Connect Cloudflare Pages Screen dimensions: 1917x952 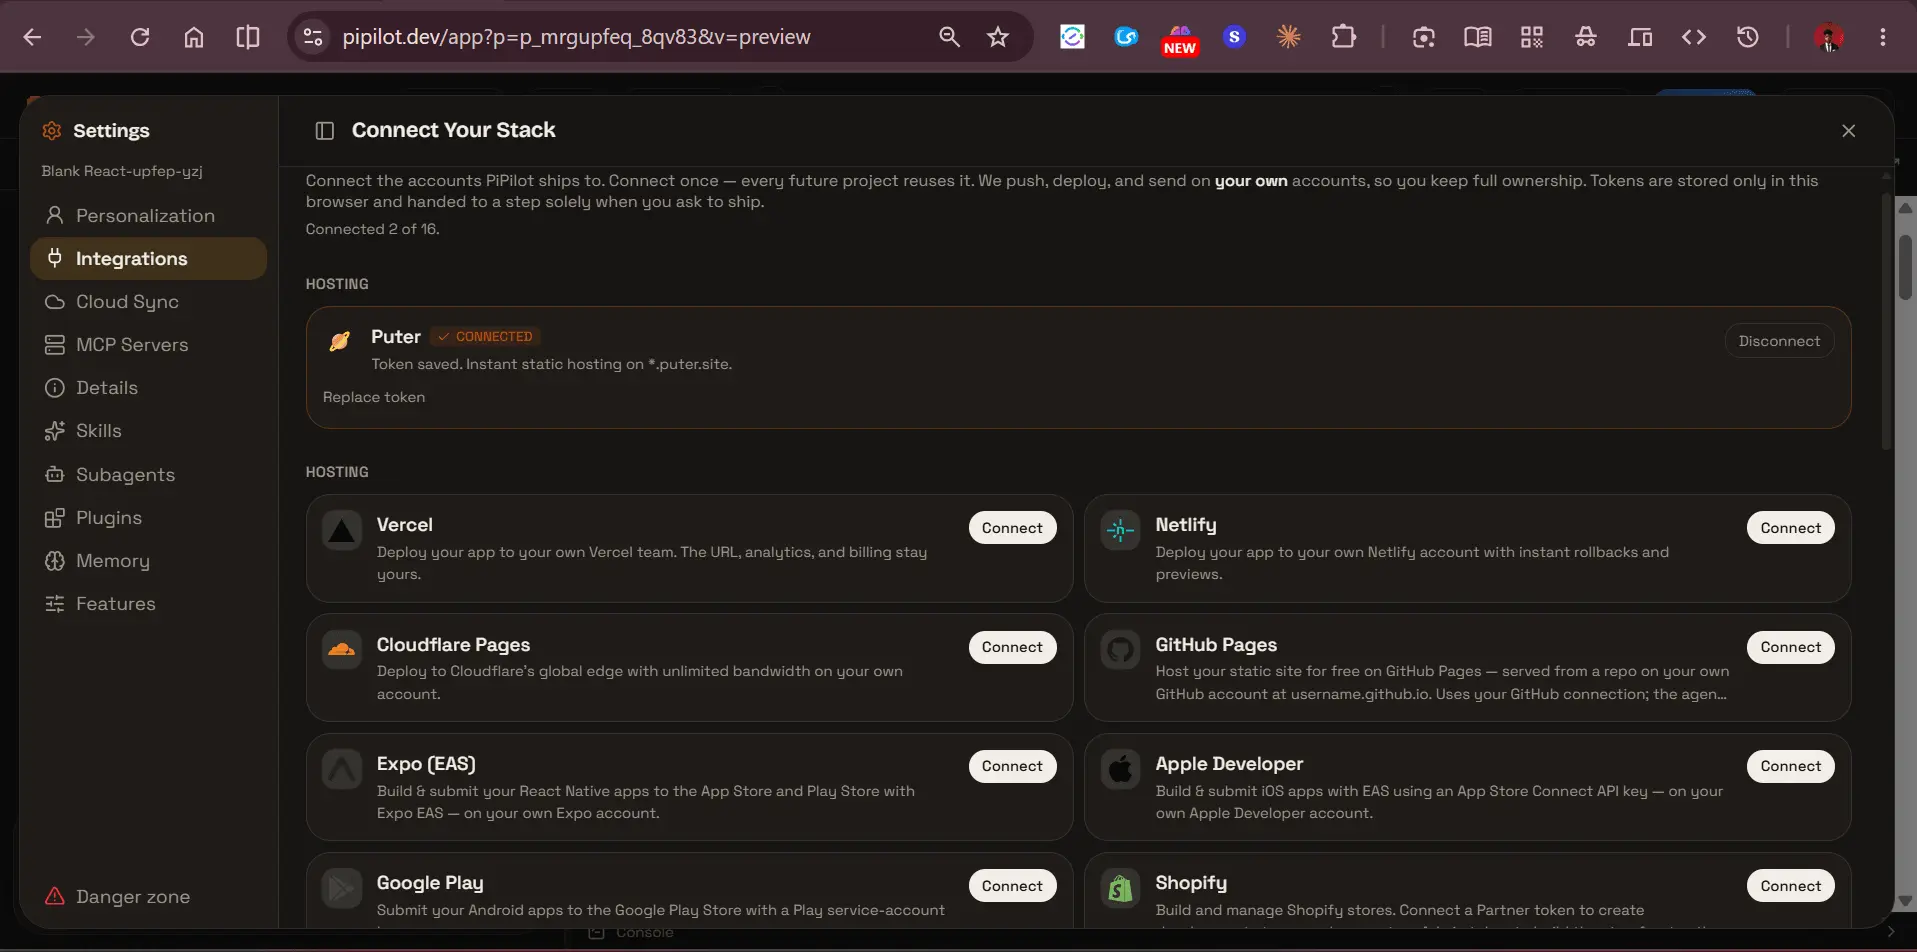[1012, 647]
